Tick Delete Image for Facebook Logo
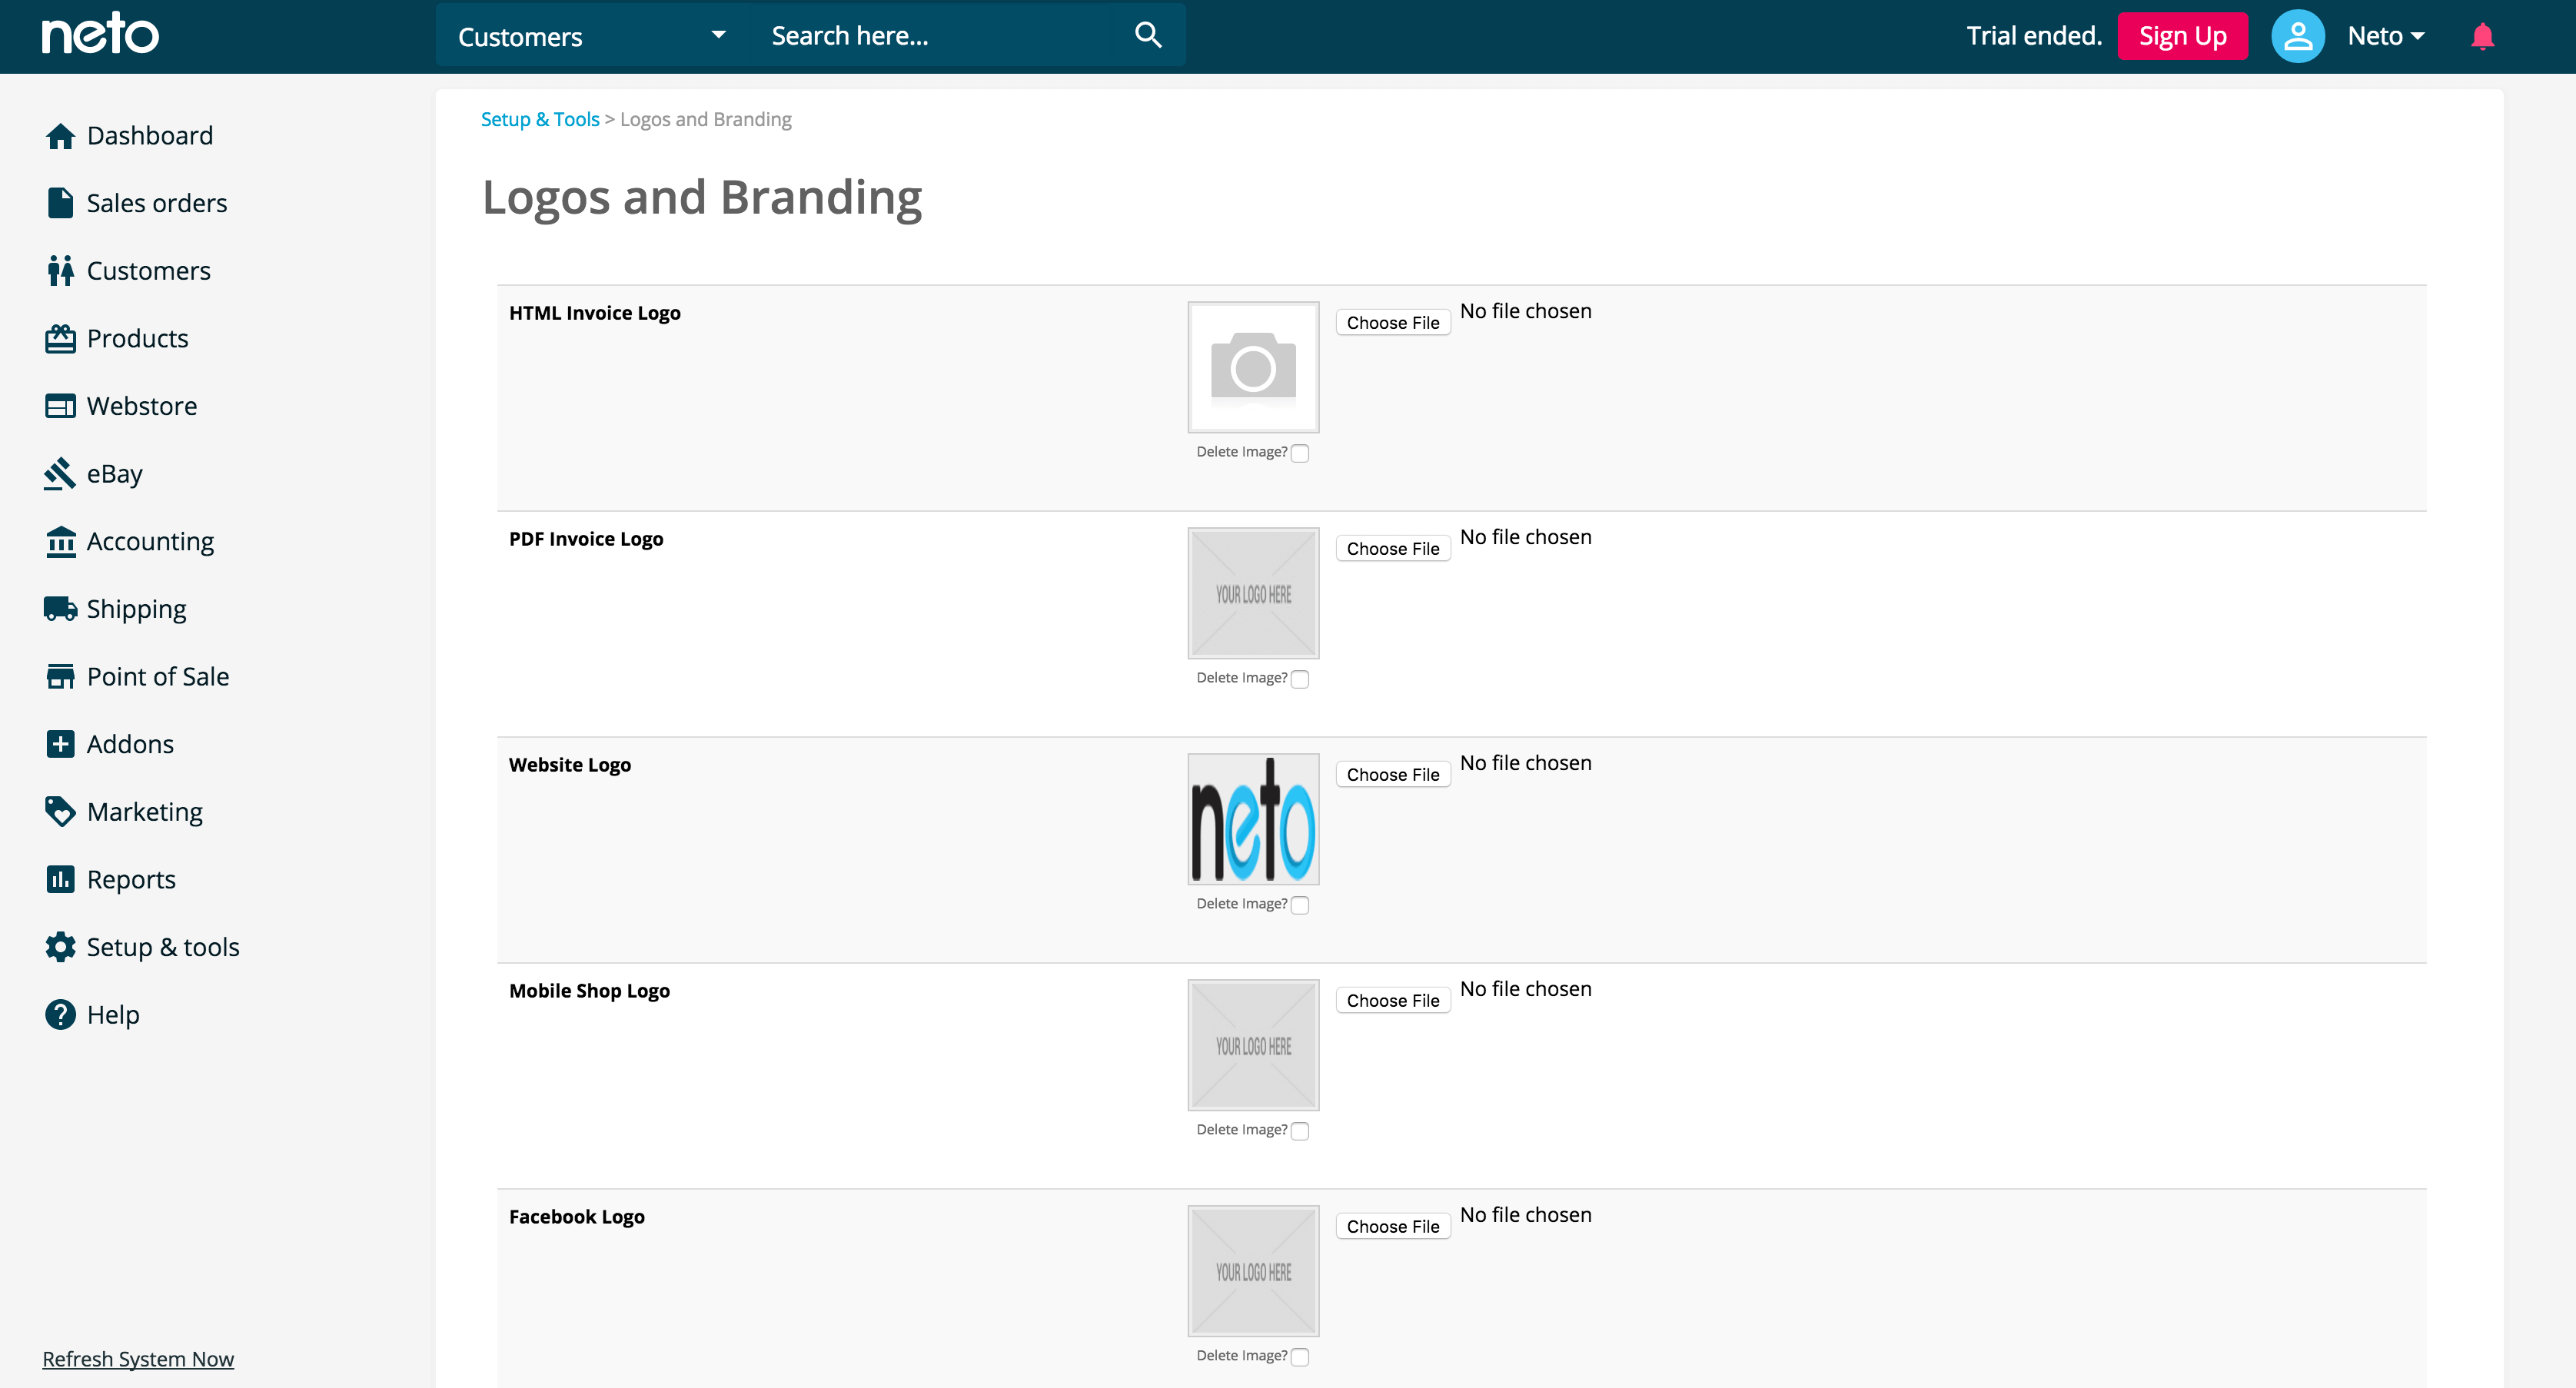Screen dimensions: 2576x1388 (x=1300, y=1357)
